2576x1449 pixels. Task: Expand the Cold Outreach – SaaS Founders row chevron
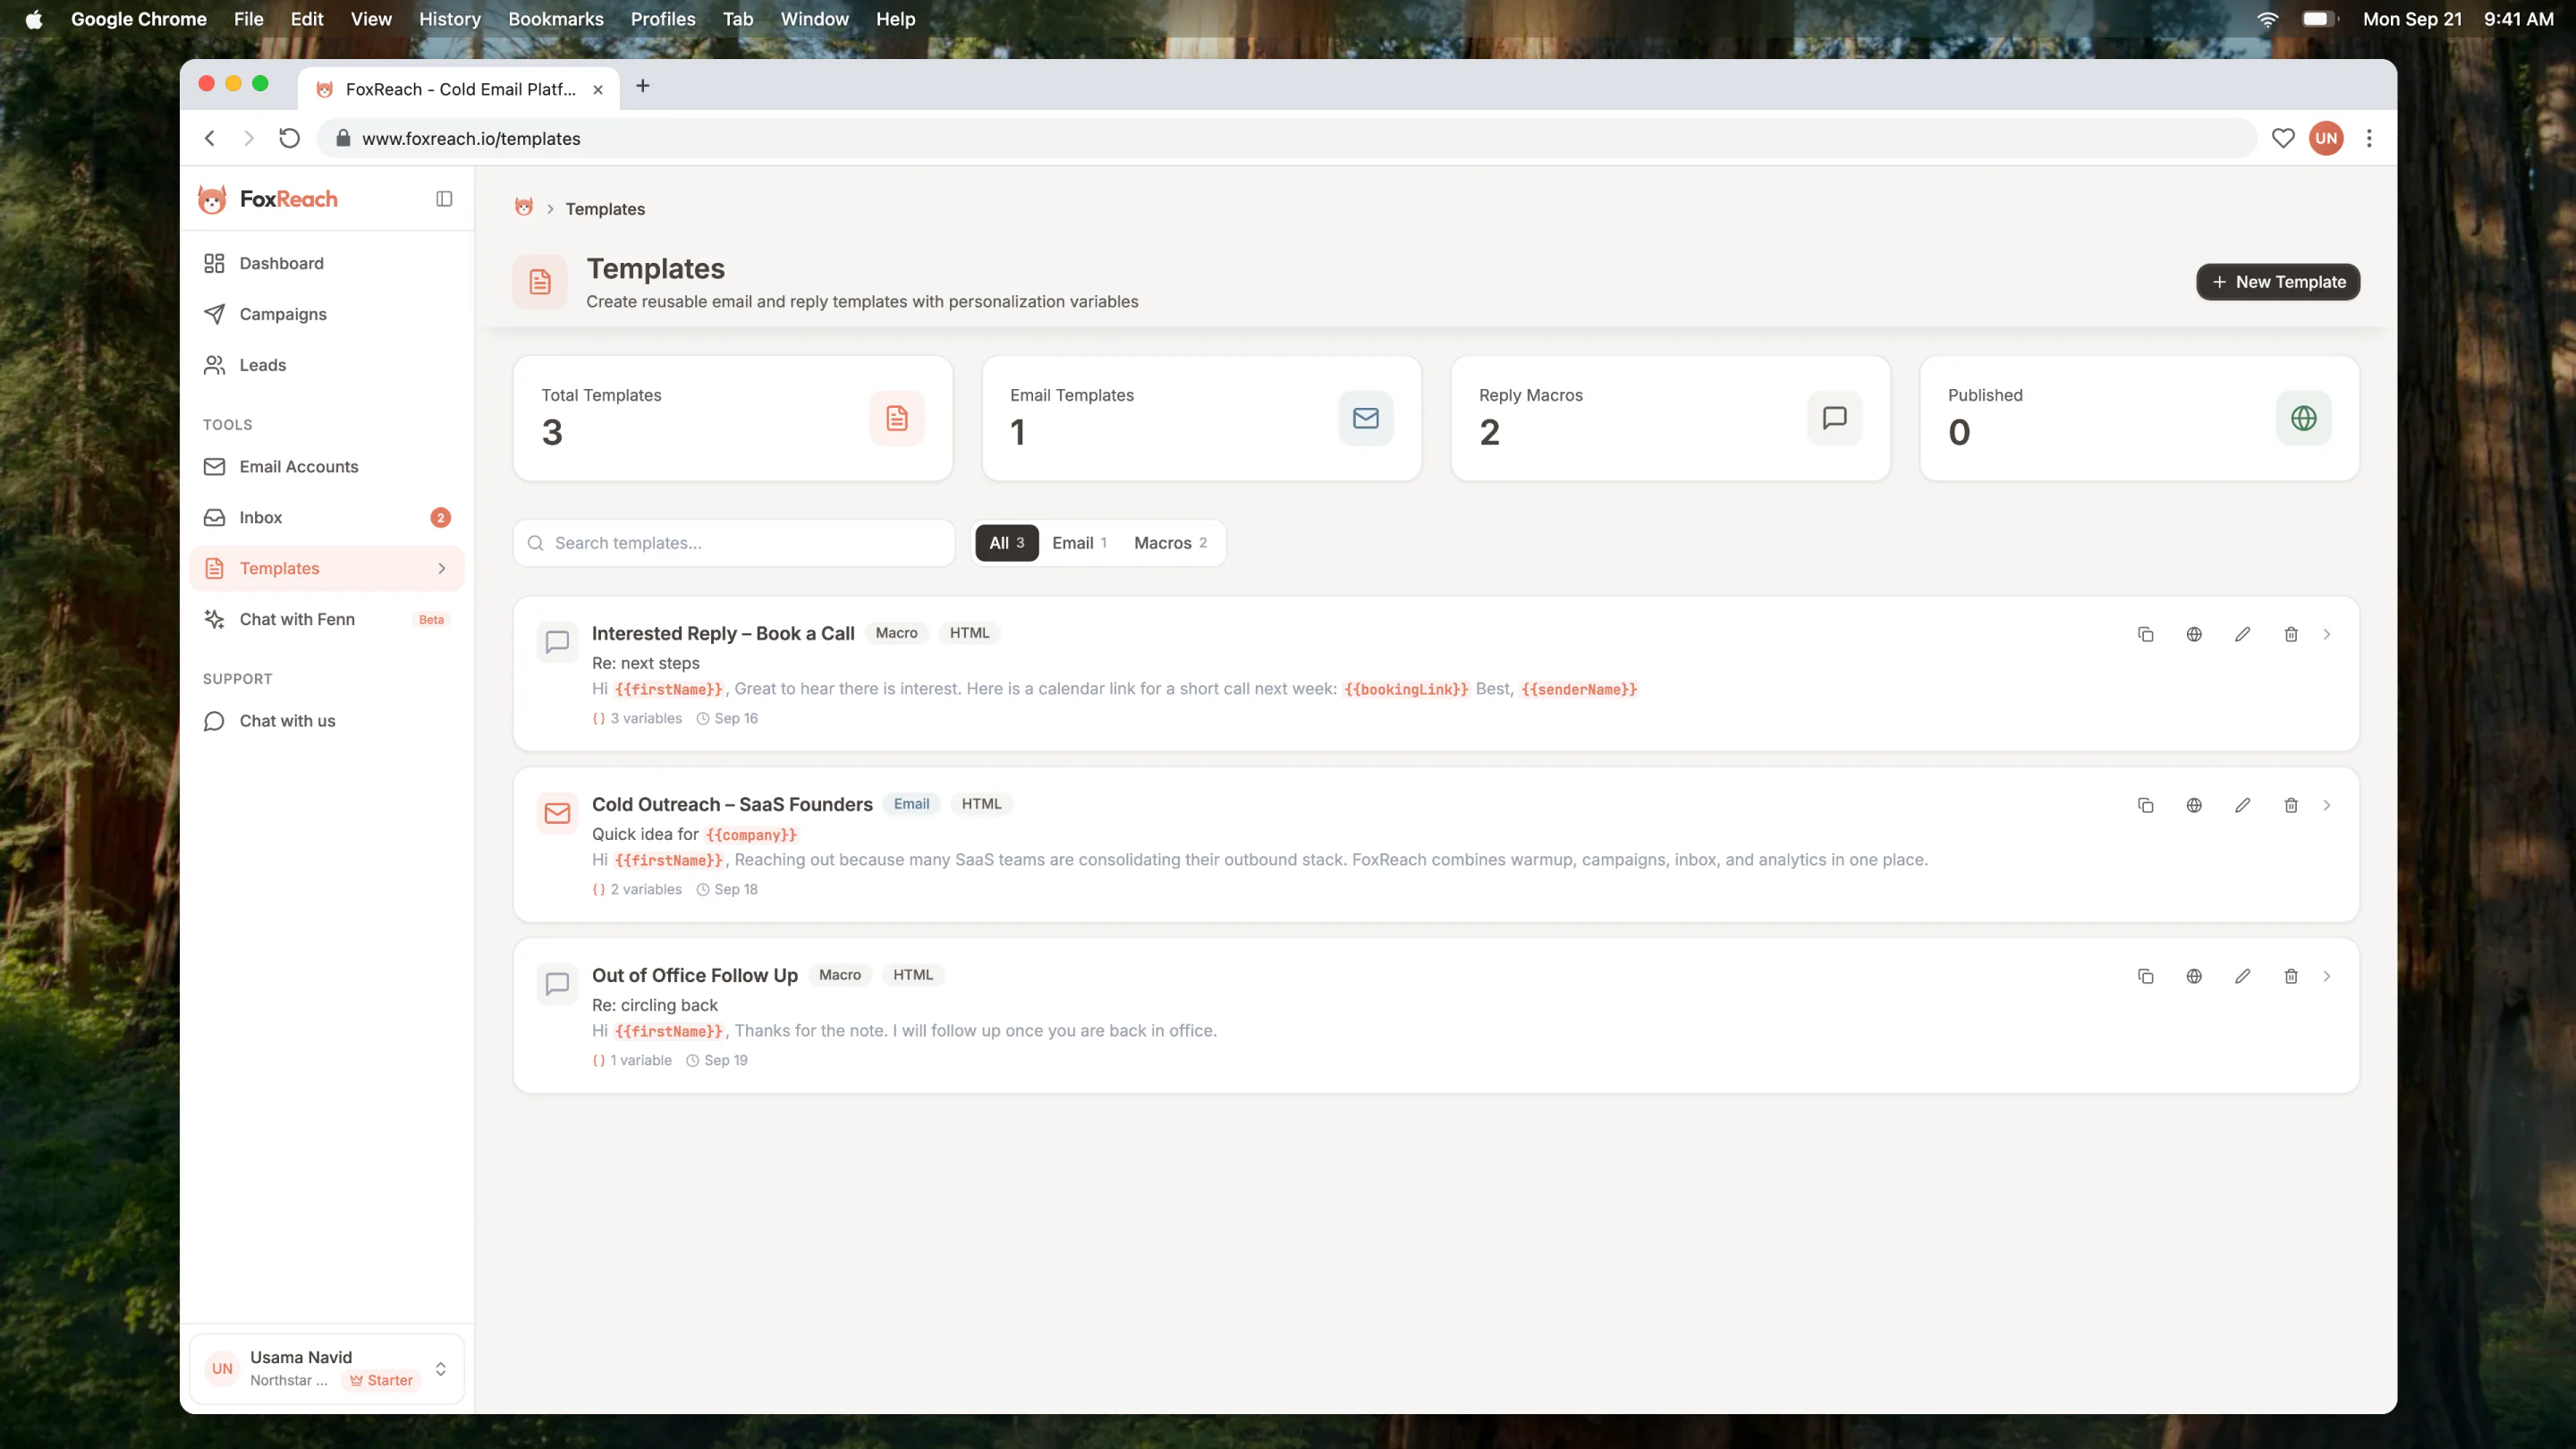point(2327,806)
